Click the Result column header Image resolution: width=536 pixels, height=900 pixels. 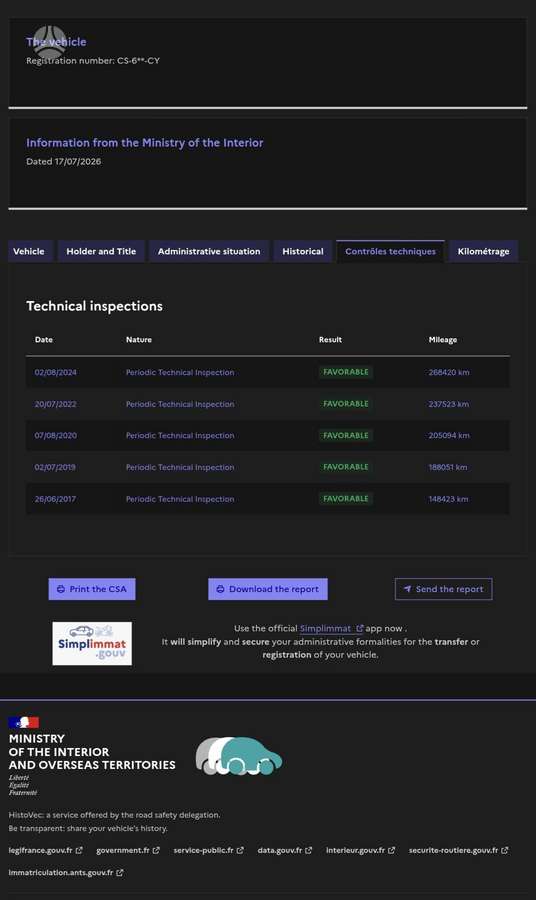(x=331, y=340)
